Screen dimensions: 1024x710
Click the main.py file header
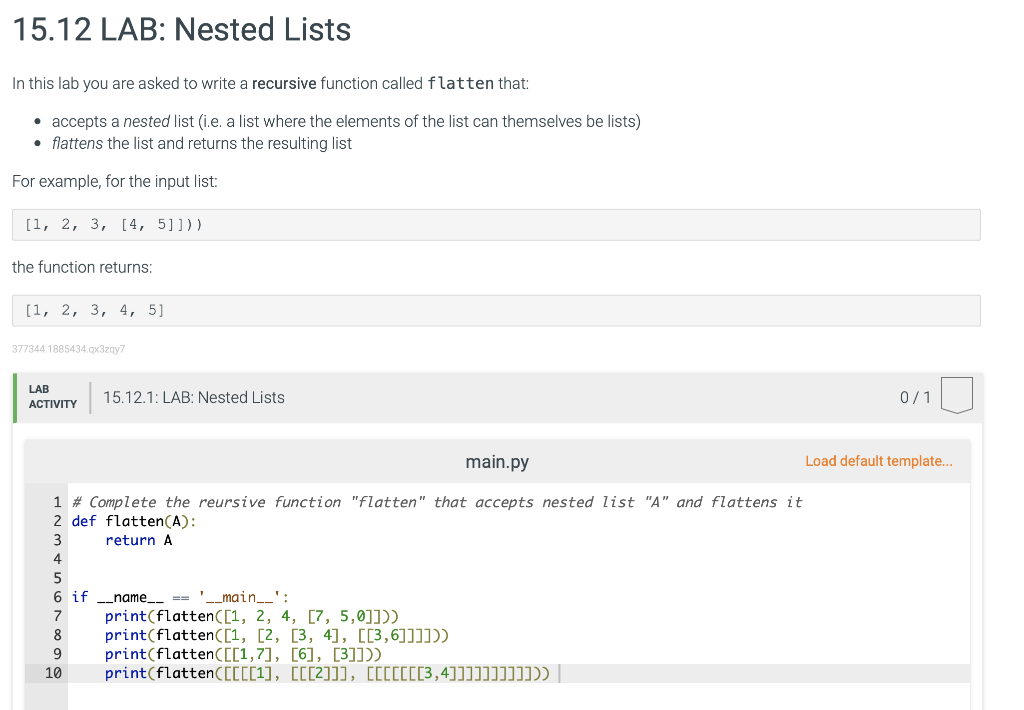click(x=497, y=461)
